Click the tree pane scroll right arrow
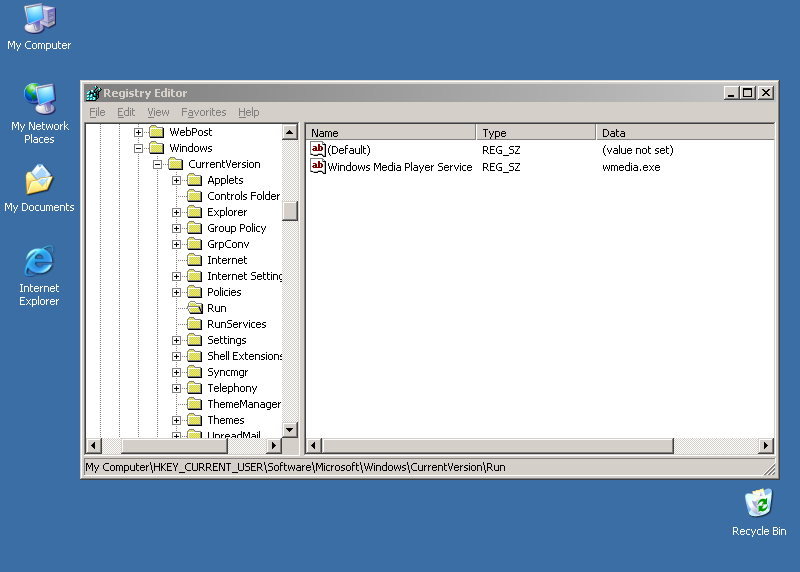Viewport: 800px width, 572px height. tap(274, 445)
